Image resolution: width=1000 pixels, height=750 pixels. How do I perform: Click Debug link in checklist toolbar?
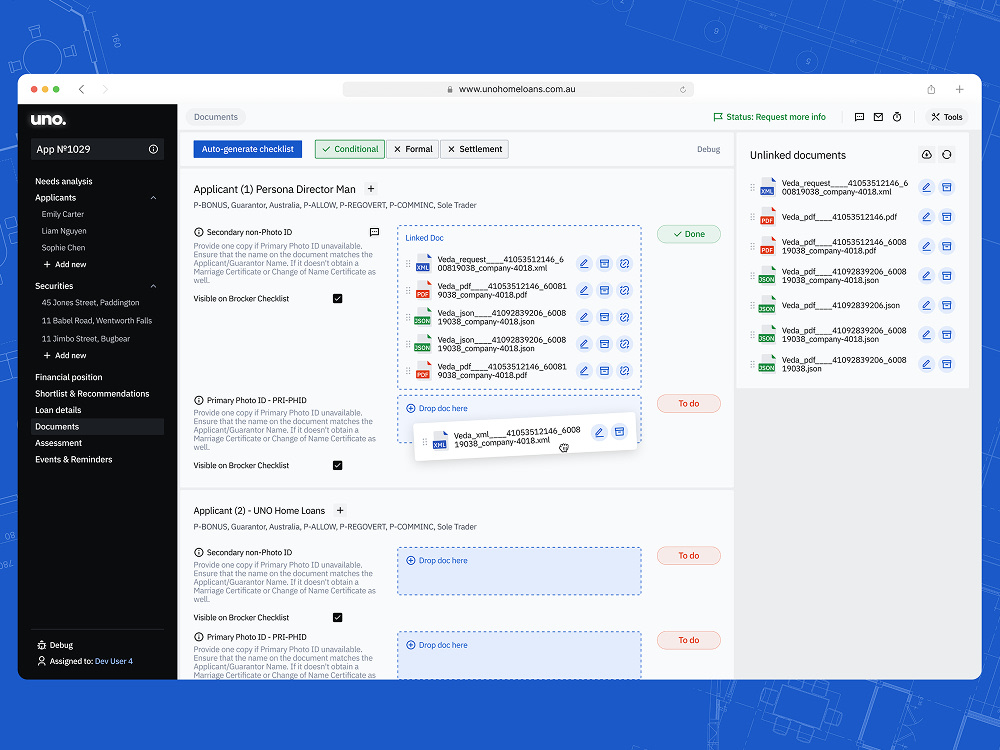pyautogui.click(x=709, y=149)
